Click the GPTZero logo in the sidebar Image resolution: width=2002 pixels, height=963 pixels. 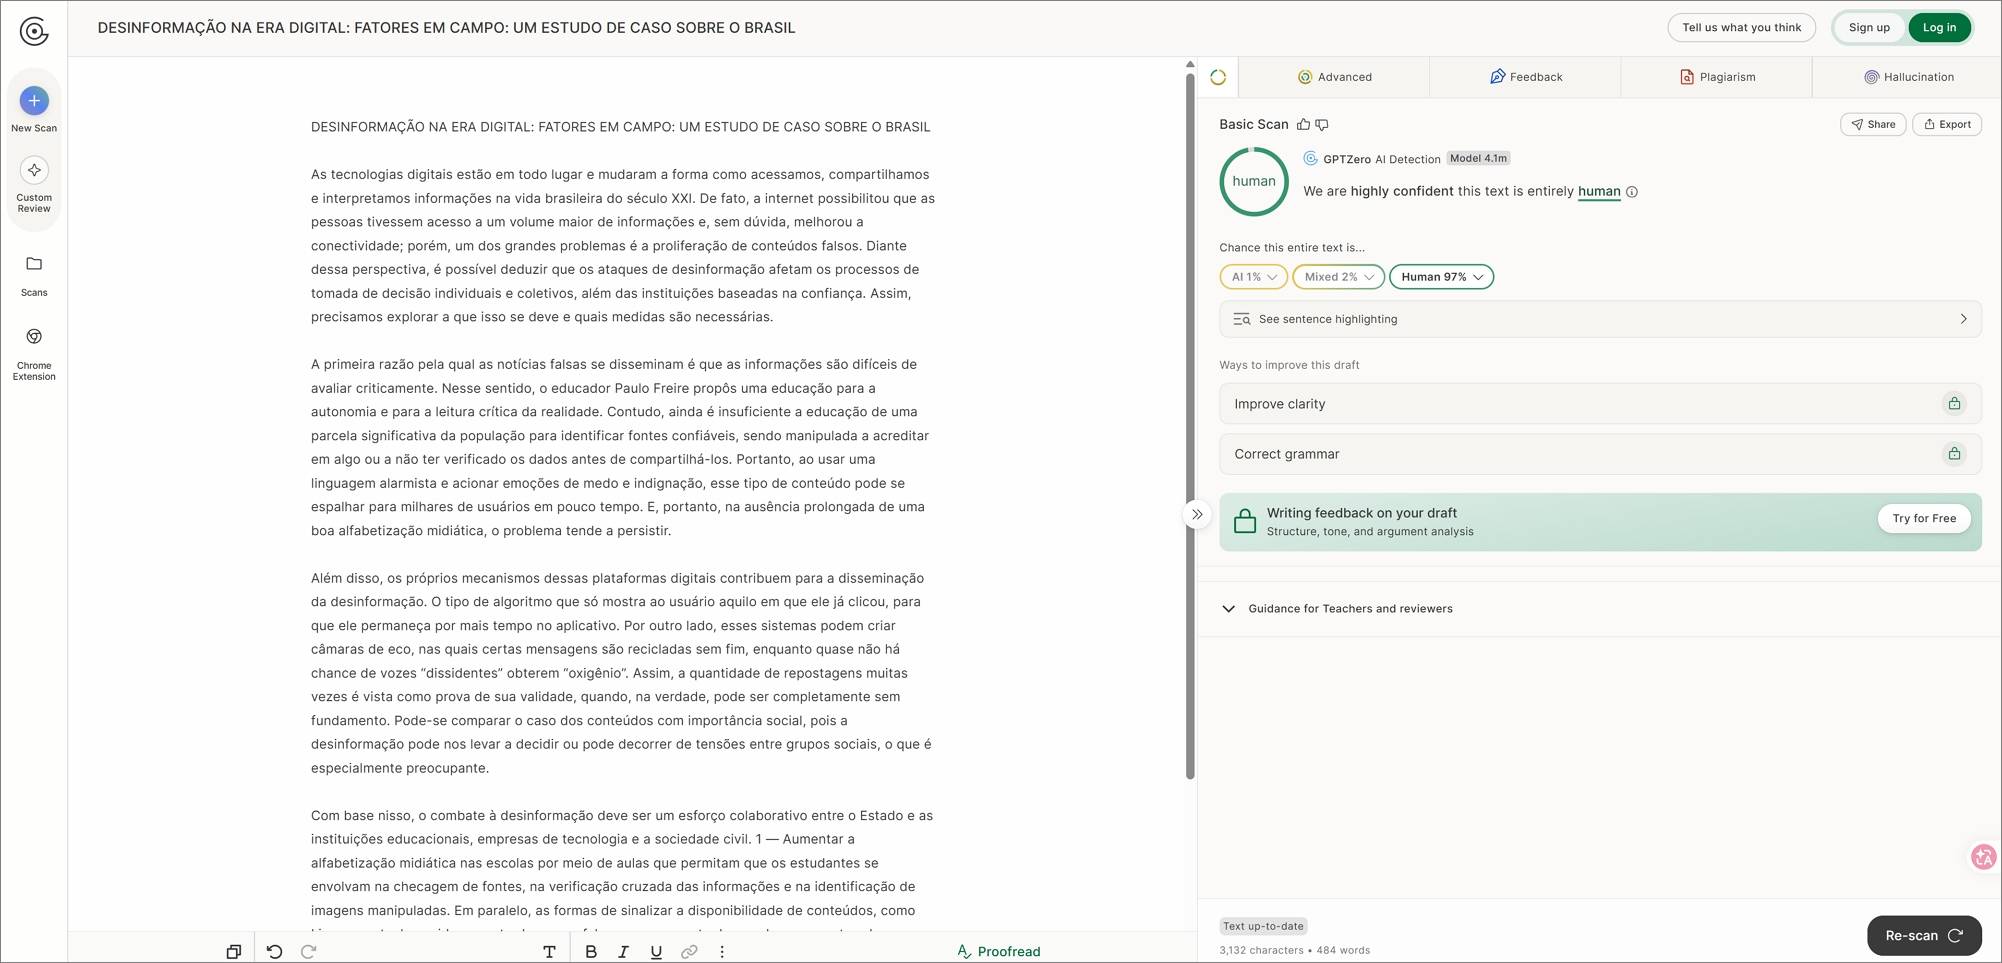[x=34, y=32]
